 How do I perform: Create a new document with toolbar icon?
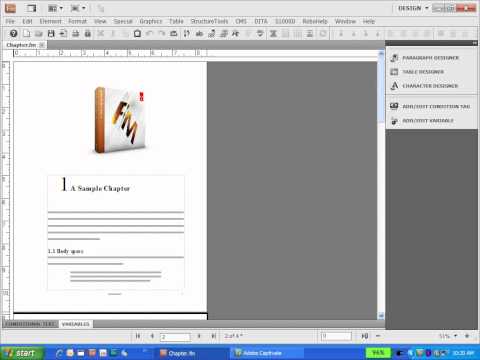click(27, 33)
